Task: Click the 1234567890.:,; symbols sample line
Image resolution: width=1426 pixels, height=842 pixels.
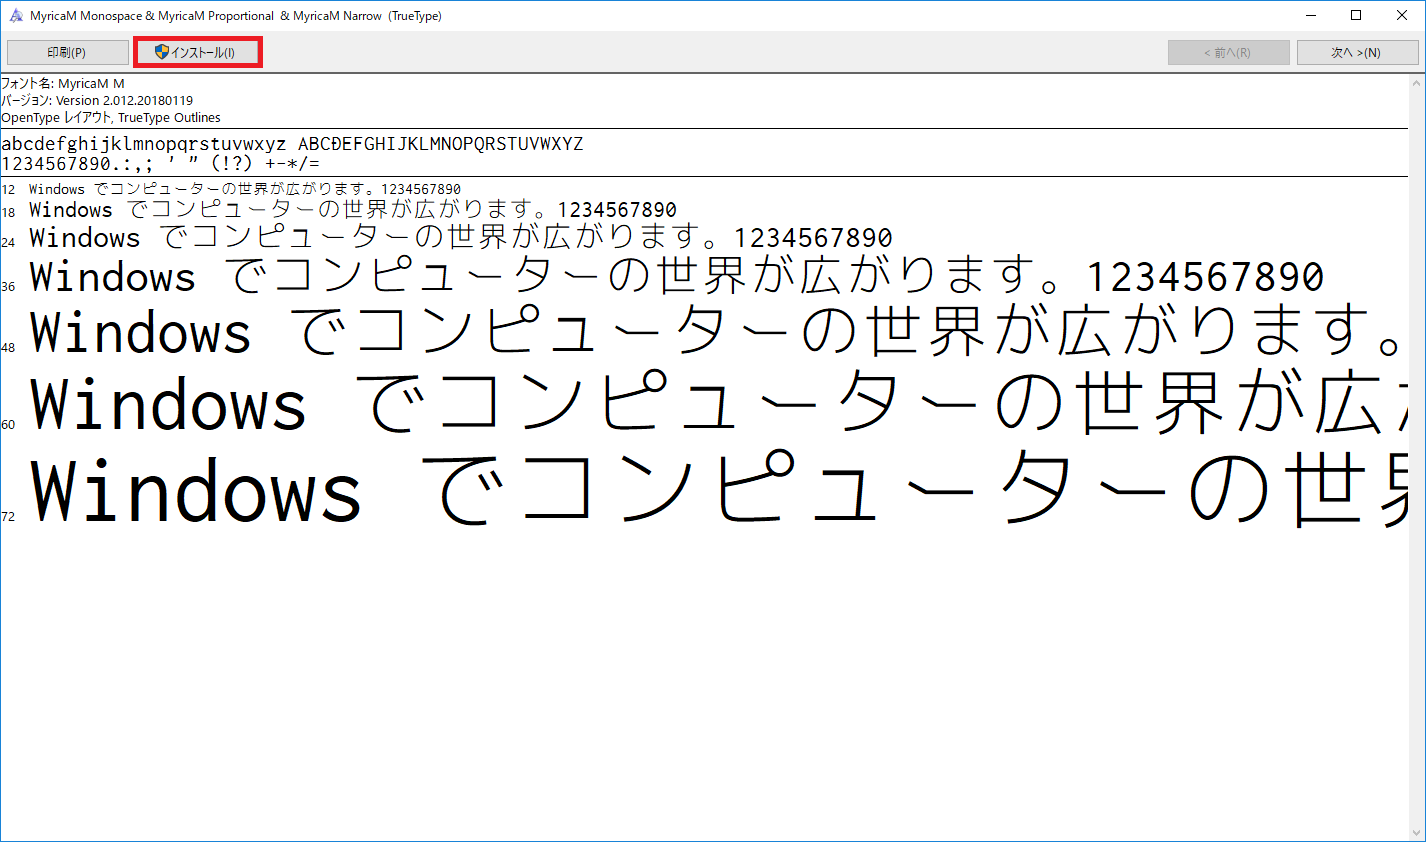Action: pos(161,164)
